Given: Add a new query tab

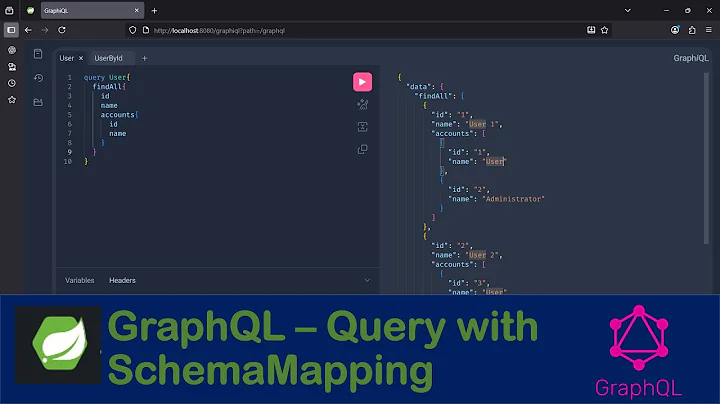Looking at the screenshot, I should [144, 58].
